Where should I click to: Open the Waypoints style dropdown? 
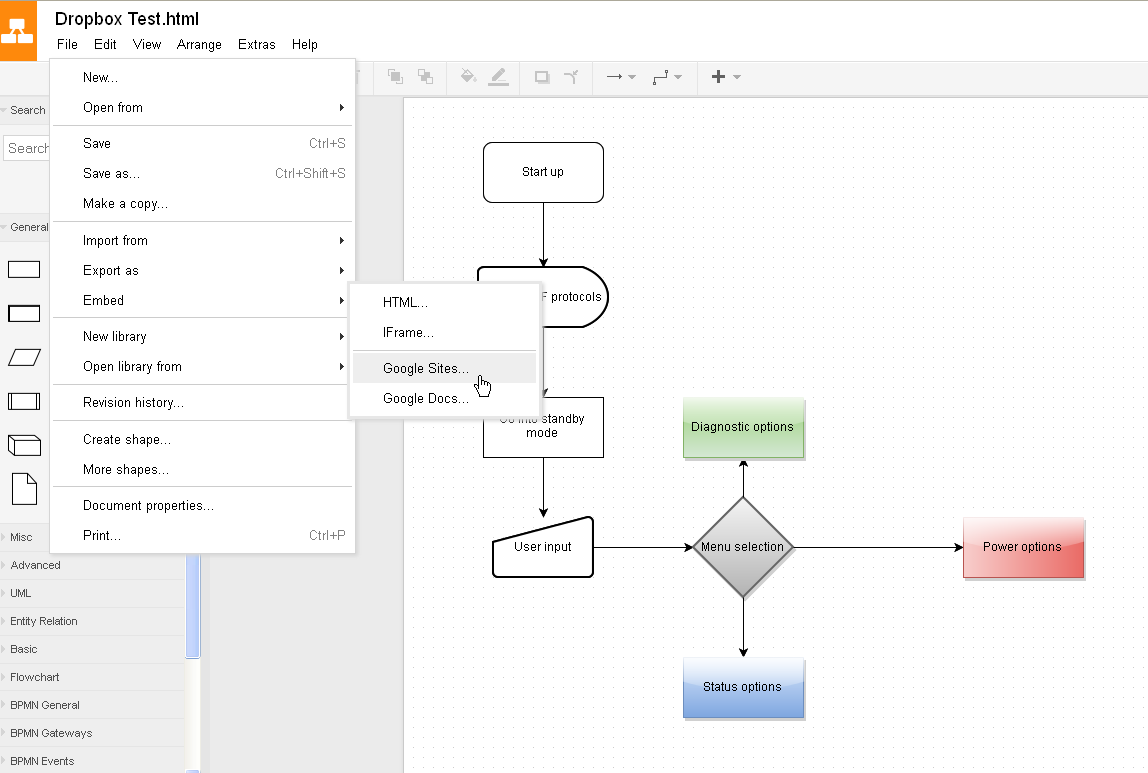click(x=667, y=76)
